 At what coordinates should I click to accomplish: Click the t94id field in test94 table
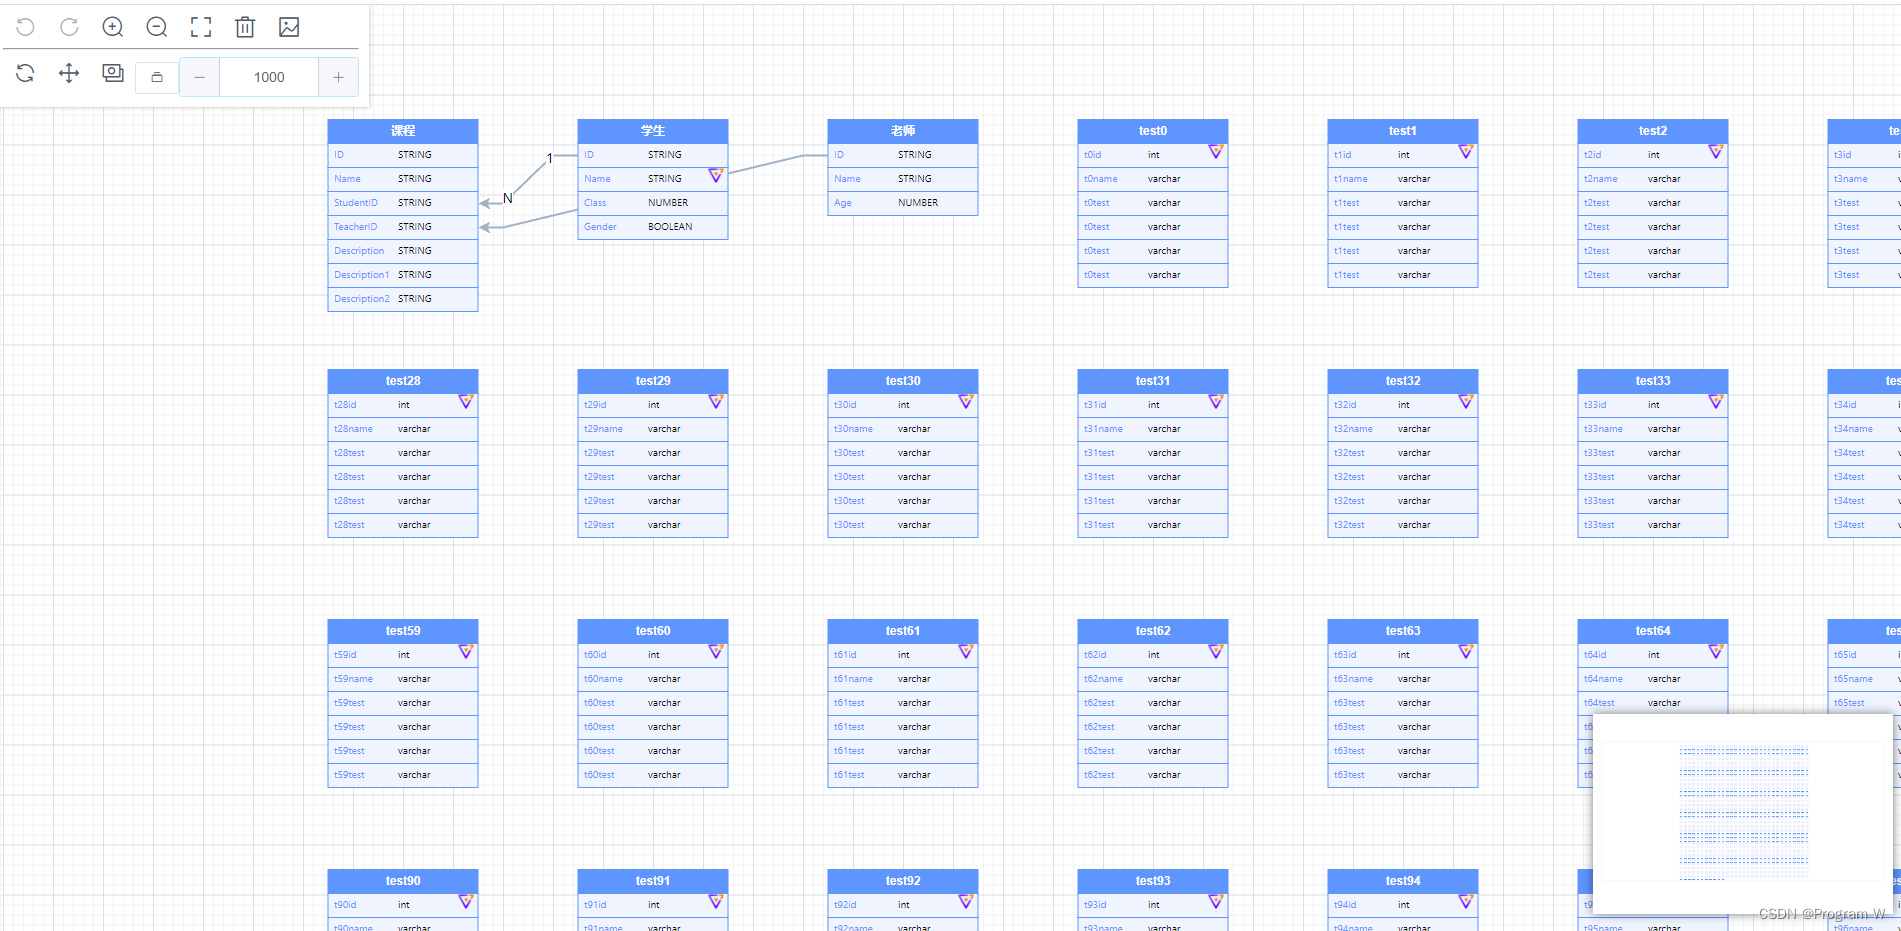pos(1403,905)
